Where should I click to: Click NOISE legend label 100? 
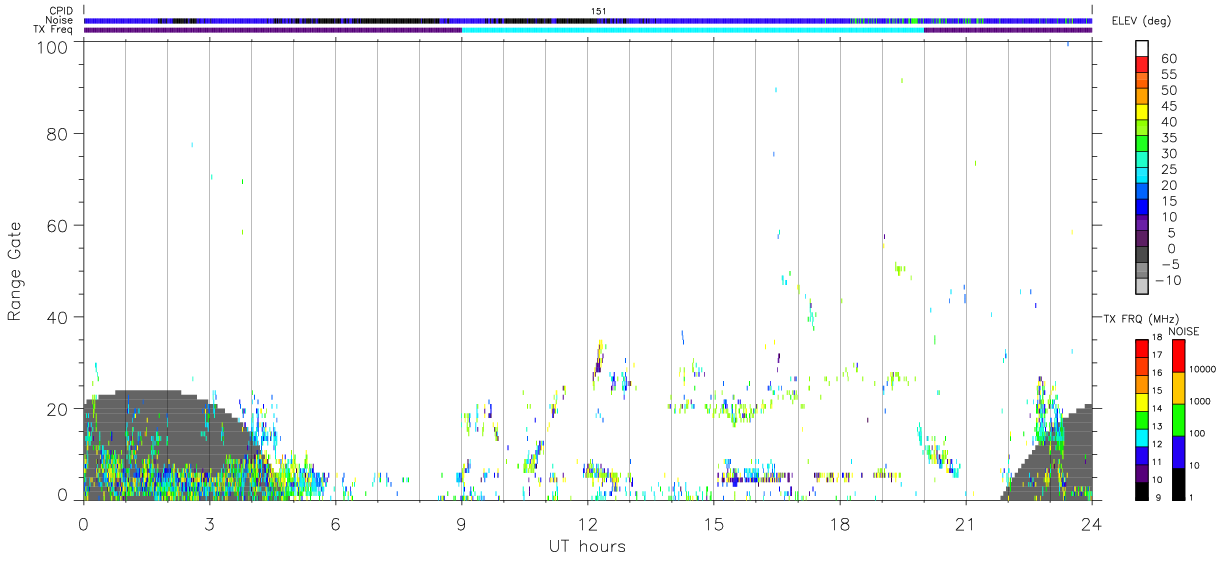(x=1198, y=433)
